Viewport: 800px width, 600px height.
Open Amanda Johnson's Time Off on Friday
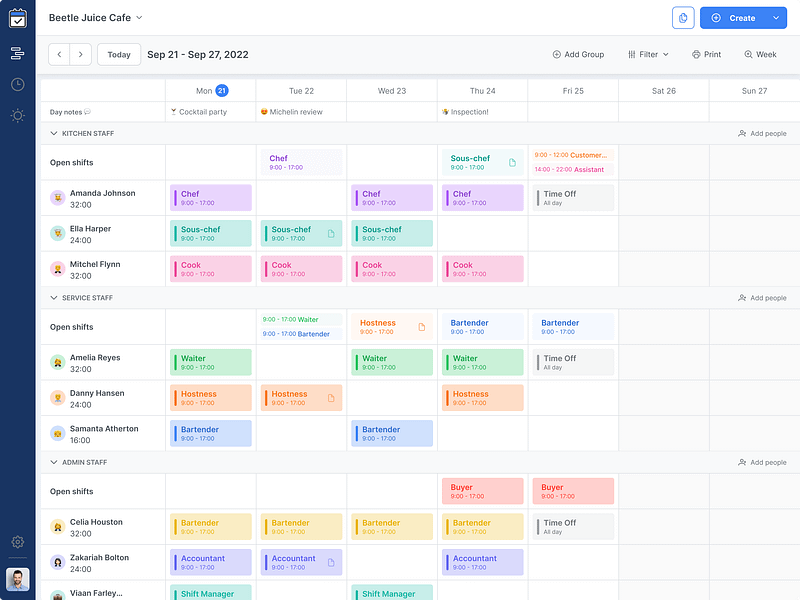tap(573, 198)
